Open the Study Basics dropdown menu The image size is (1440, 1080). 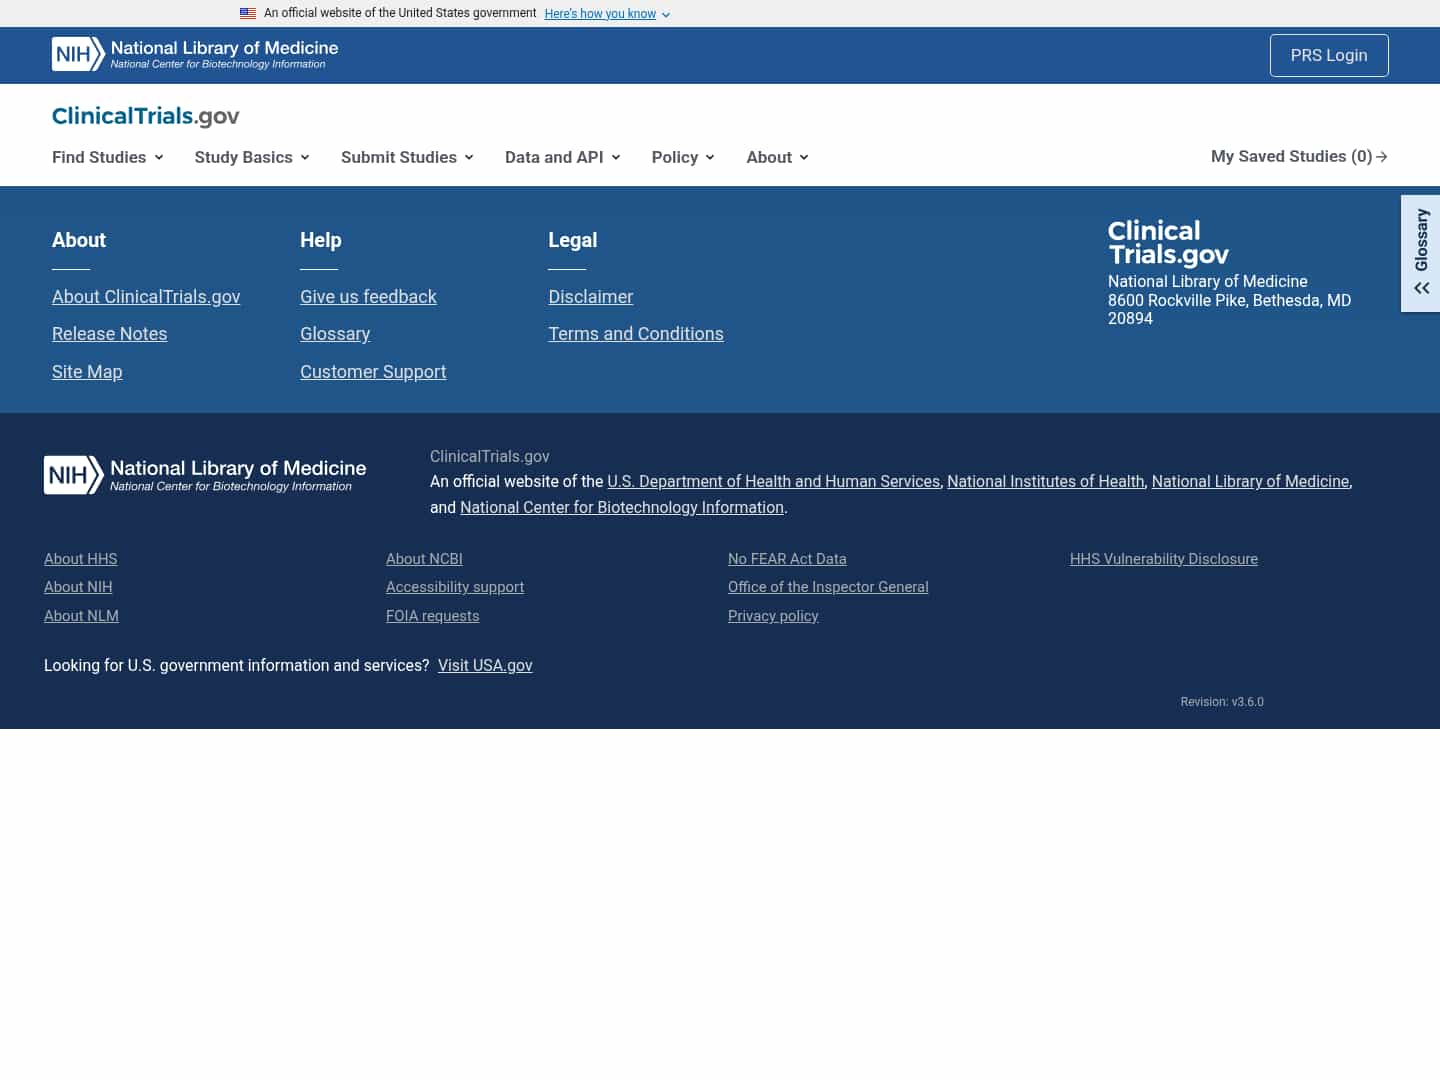252,157
